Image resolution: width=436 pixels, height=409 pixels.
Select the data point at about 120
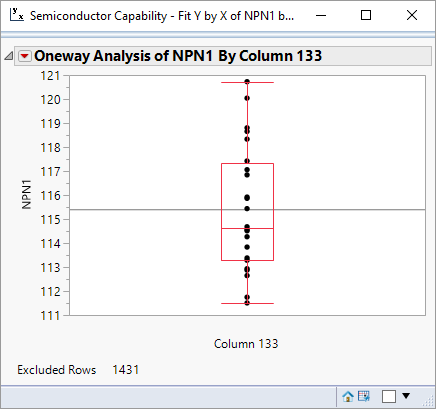tap(247, 98)
